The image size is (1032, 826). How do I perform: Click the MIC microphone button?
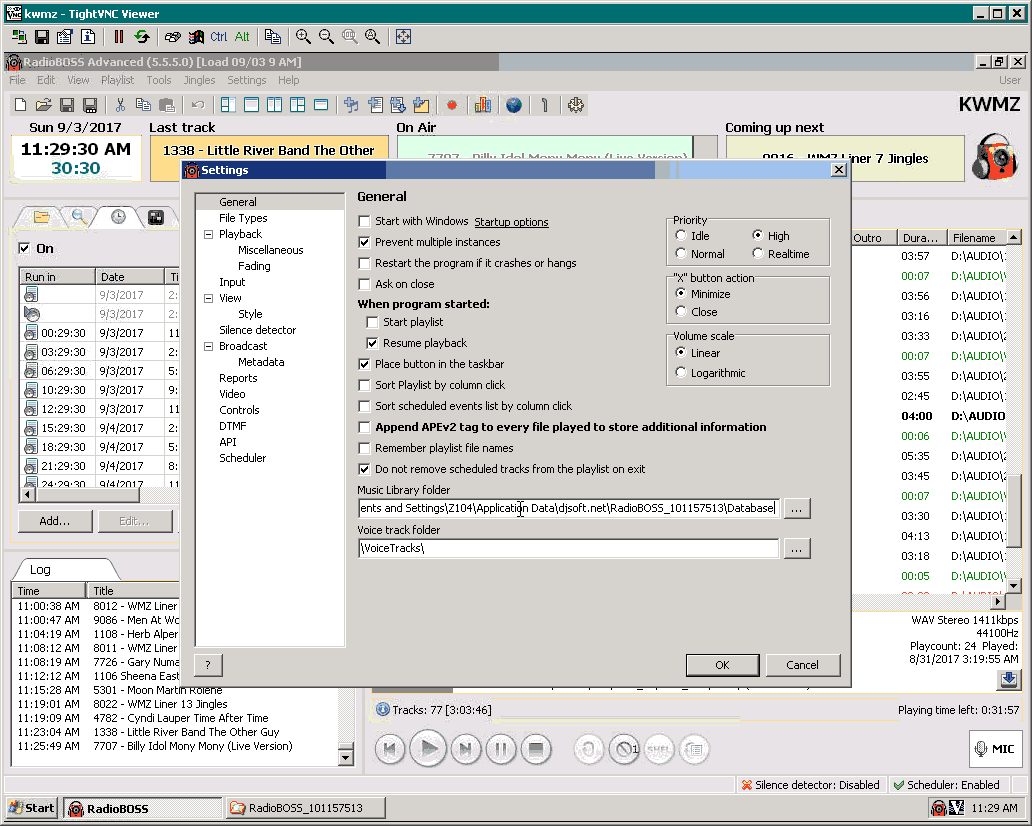(995, 749)
